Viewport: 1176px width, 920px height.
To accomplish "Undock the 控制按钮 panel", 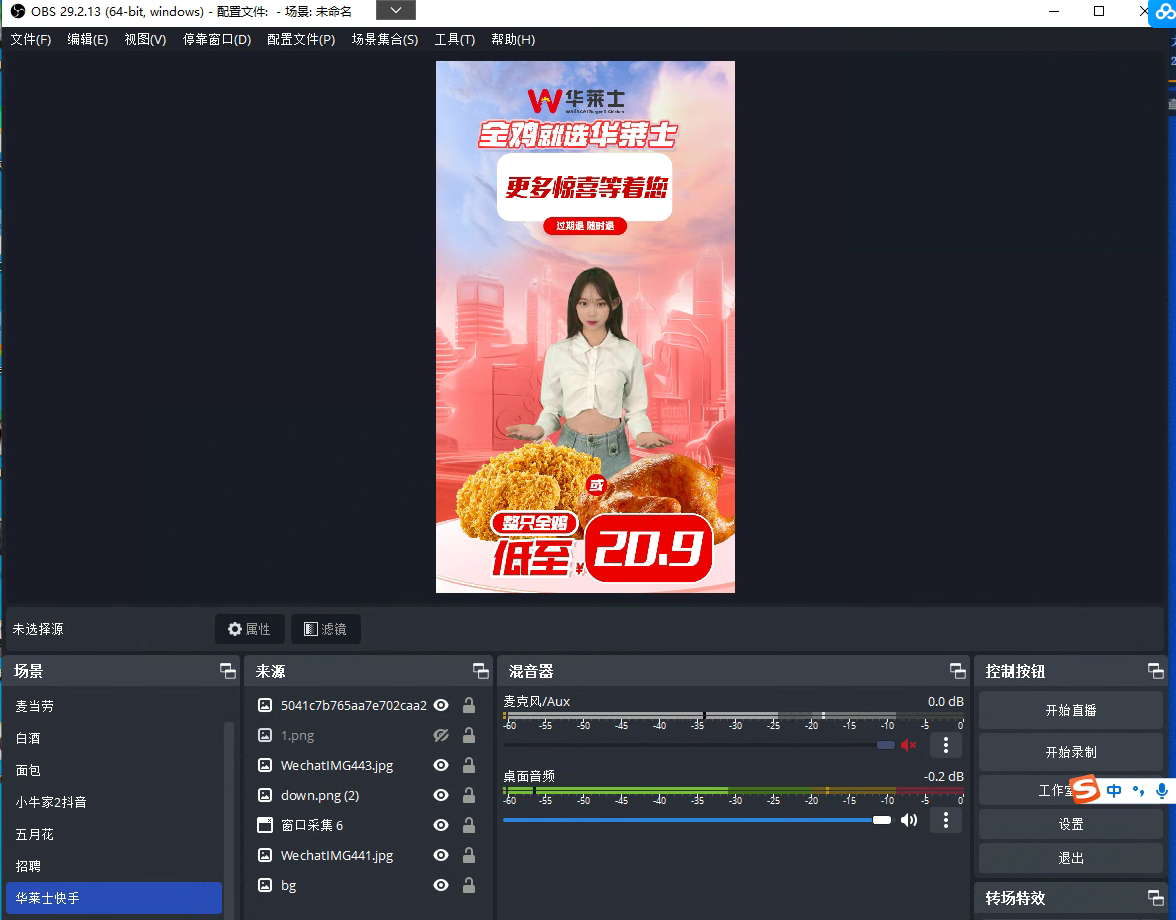I will (x=1156, y=671).
